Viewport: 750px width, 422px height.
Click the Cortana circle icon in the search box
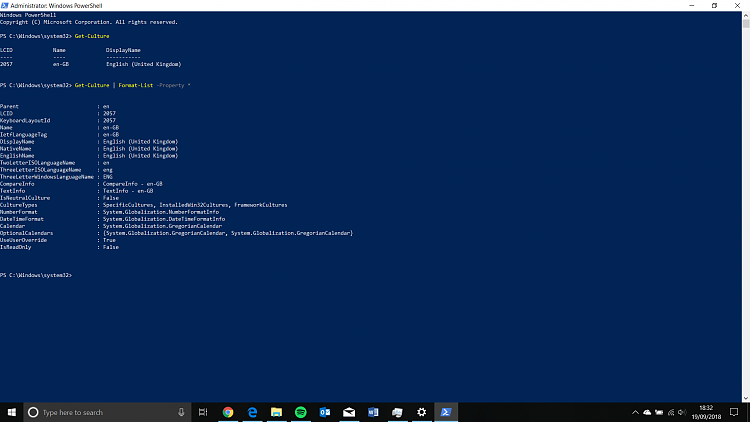33,412
